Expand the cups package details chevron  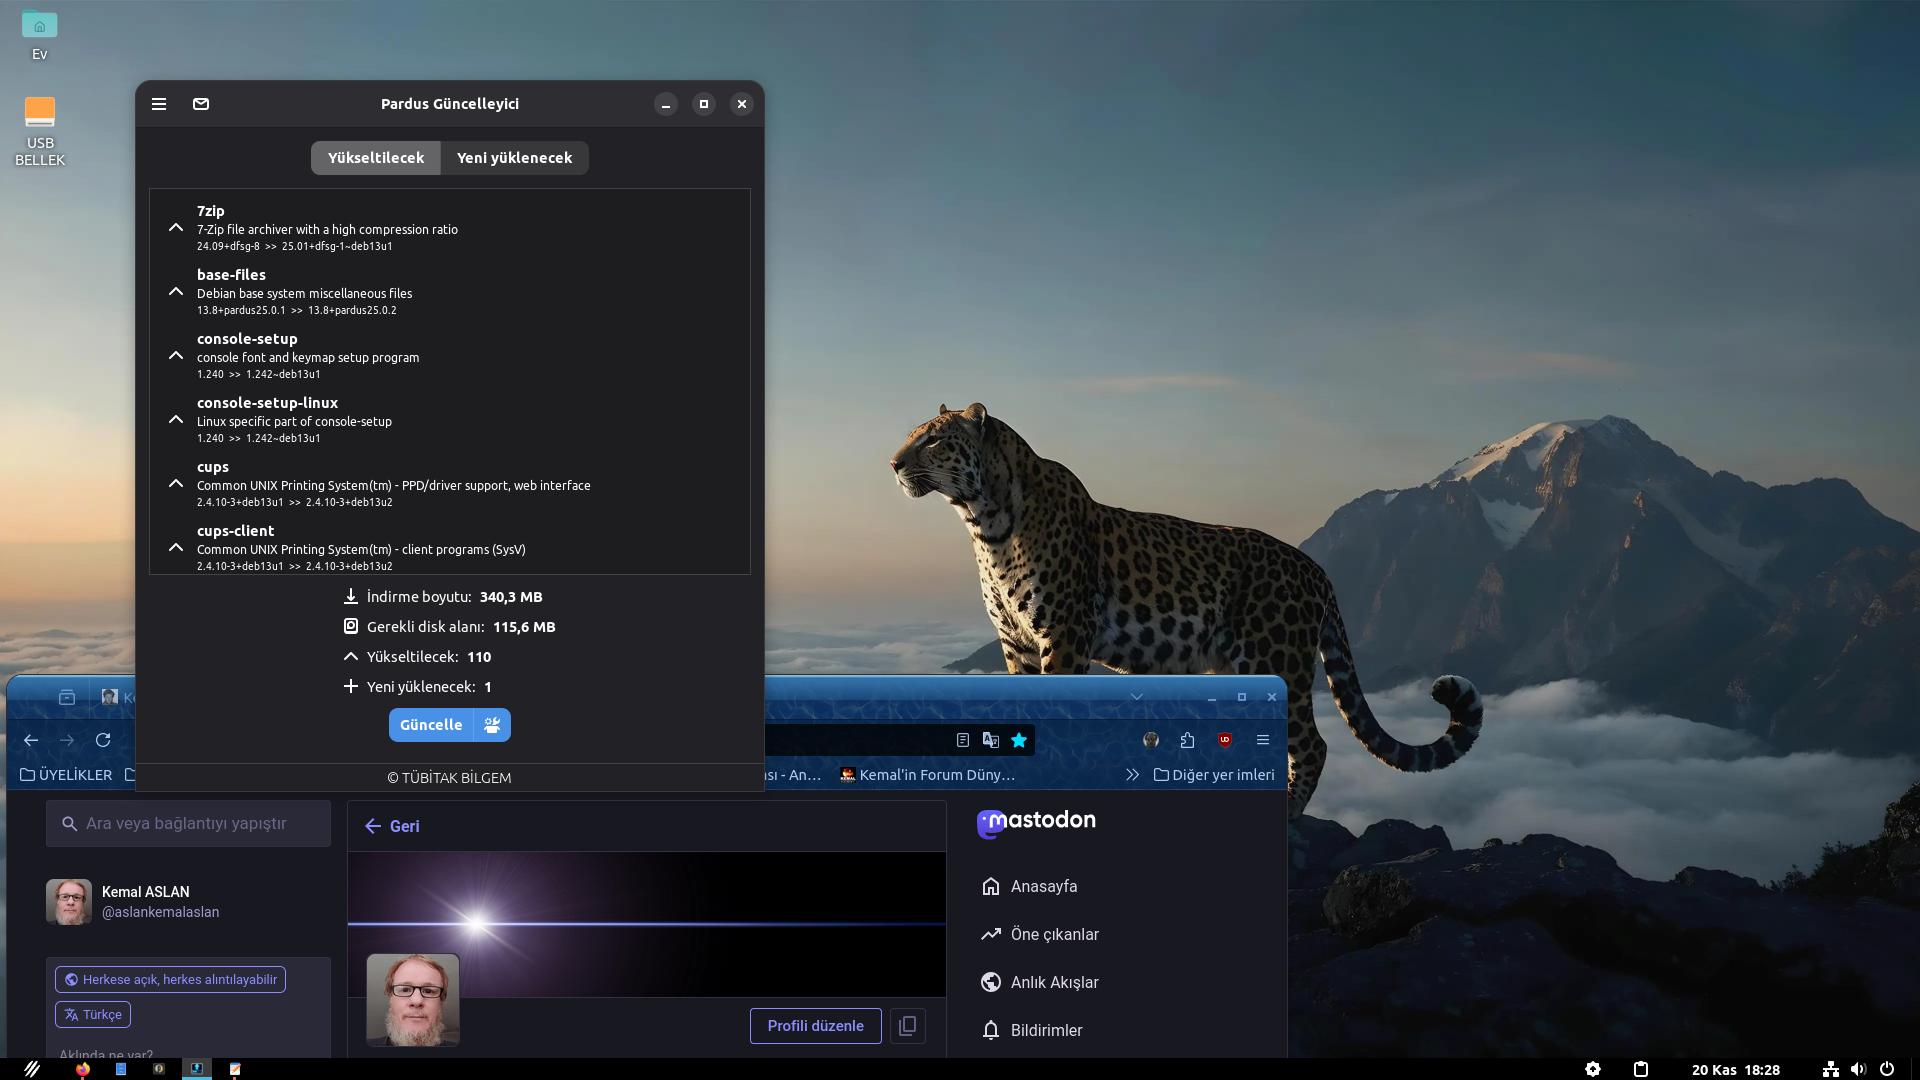pos(176,484)
